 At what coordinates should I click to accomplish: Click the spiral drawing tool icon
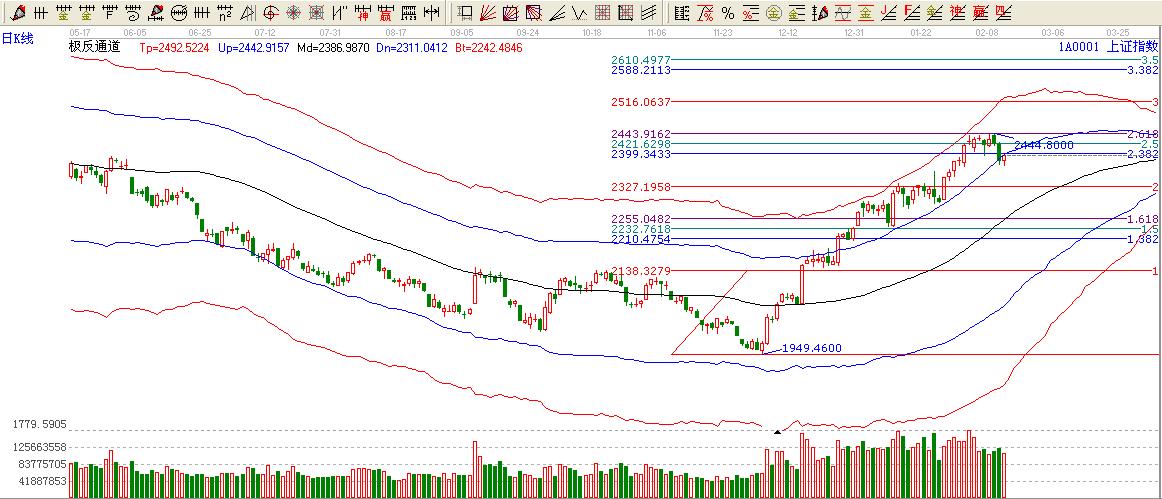132,13
